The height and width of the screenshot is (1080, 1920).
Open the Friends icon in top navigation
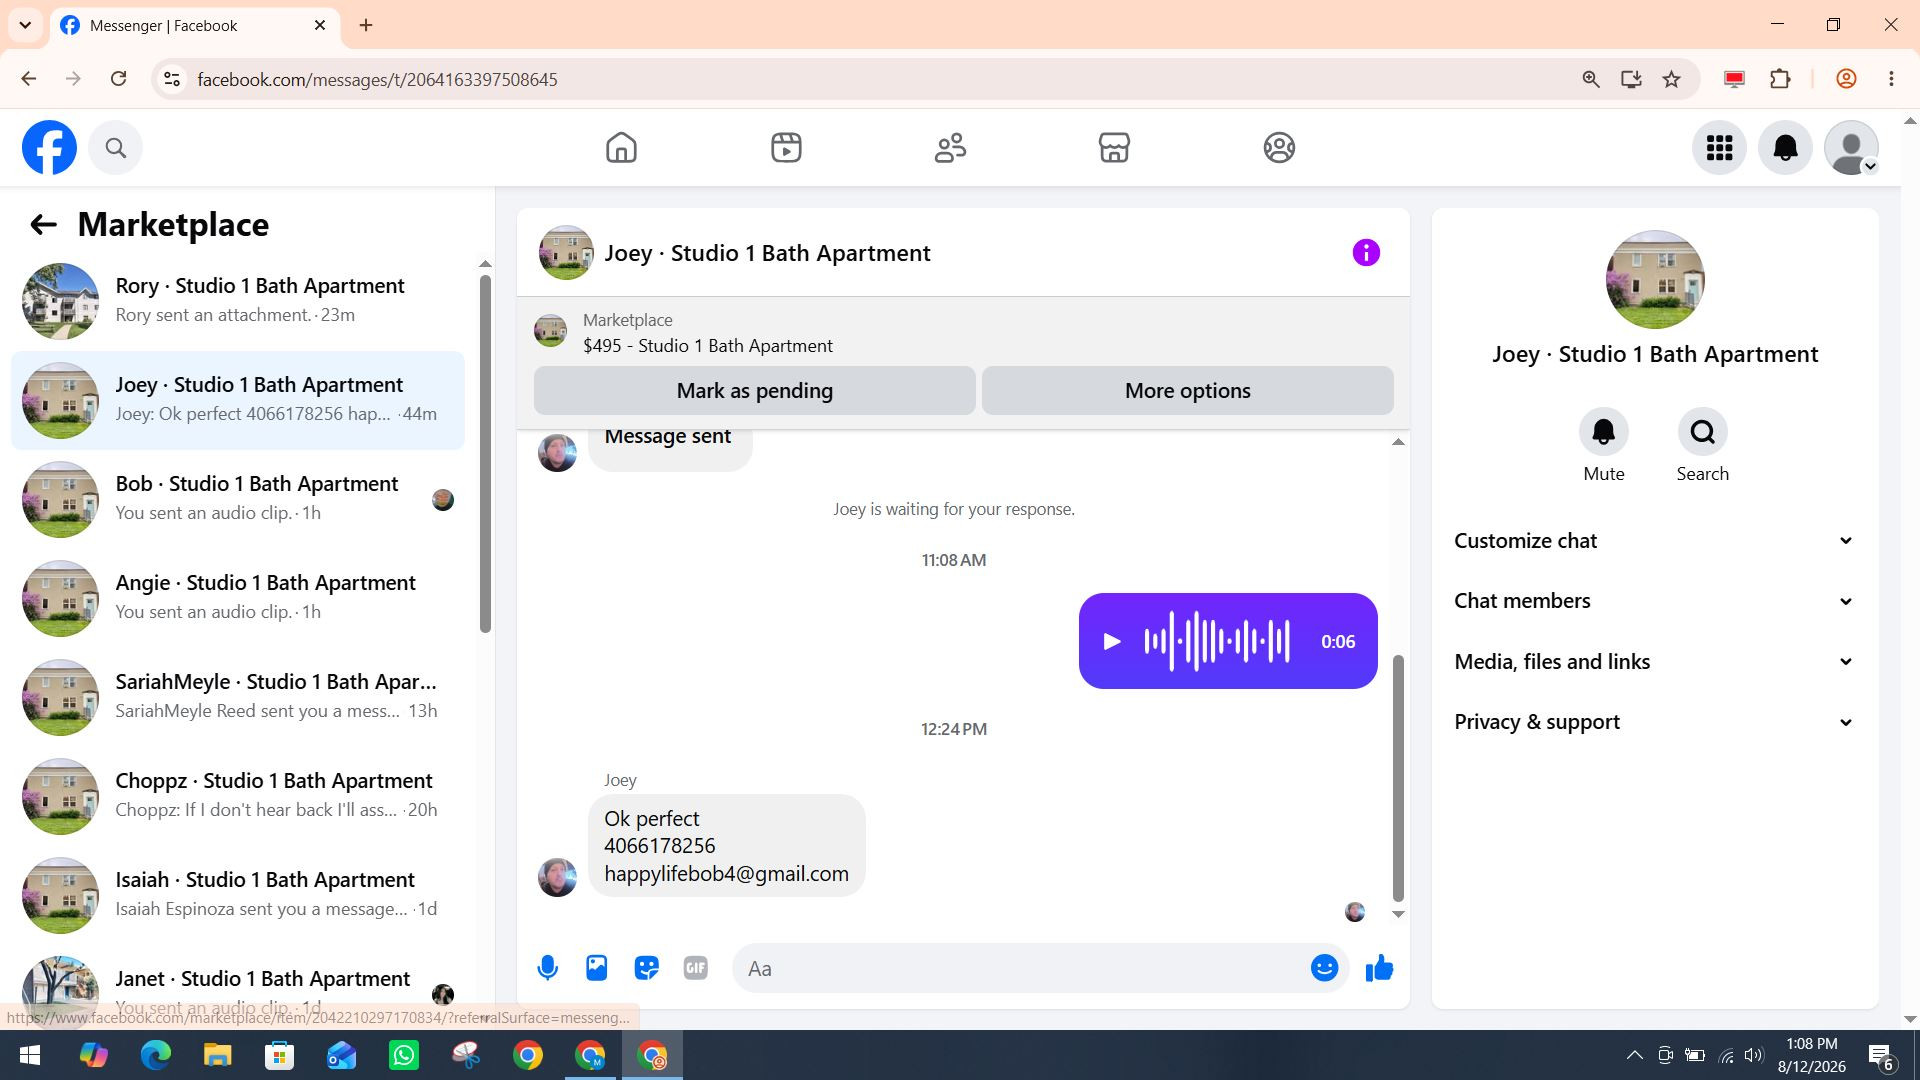950,148
